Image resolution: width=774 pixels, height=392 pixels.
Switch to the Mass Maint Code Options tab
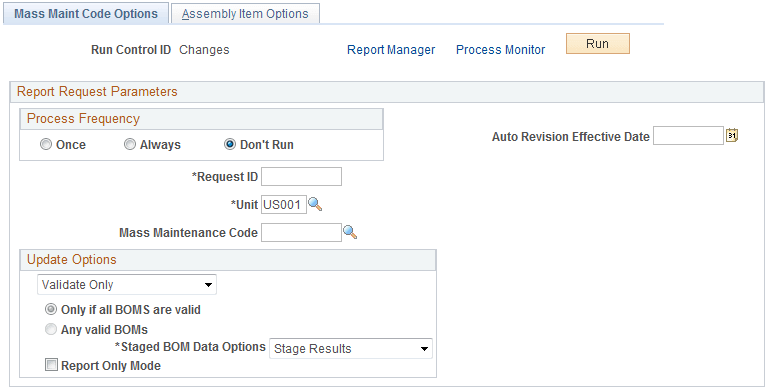tap(86, 13)
